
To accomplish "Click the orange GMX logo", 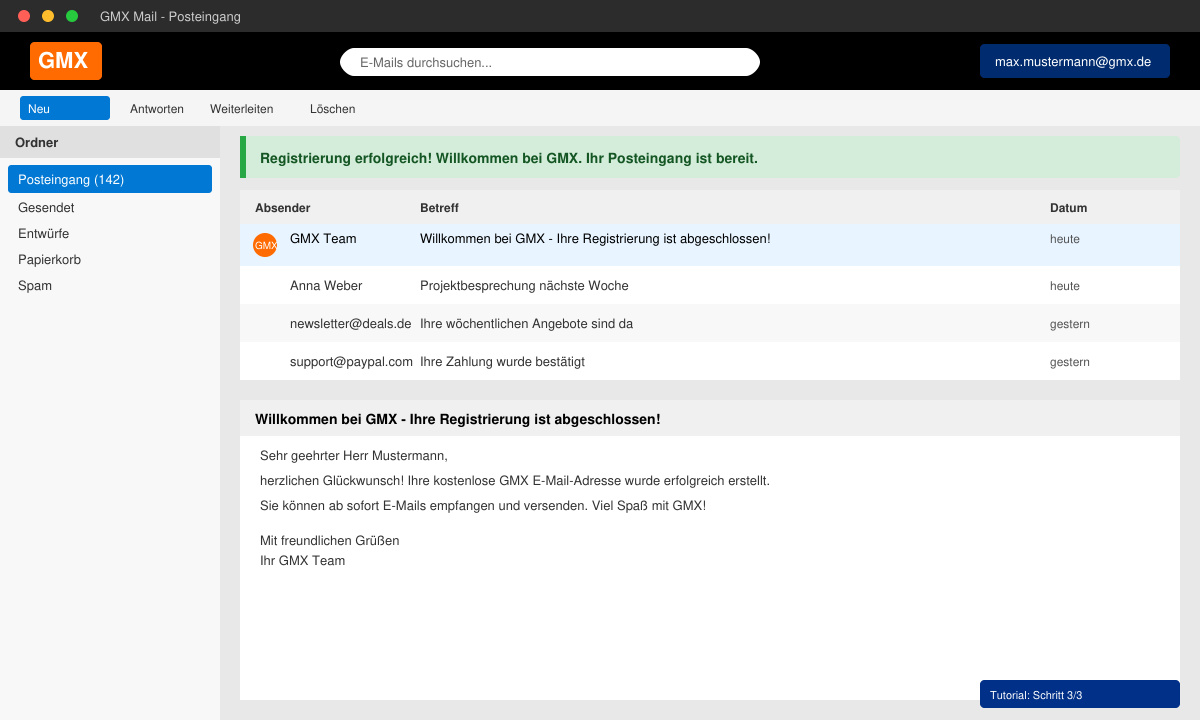I will pyautogui.click(x=66, y=61).
